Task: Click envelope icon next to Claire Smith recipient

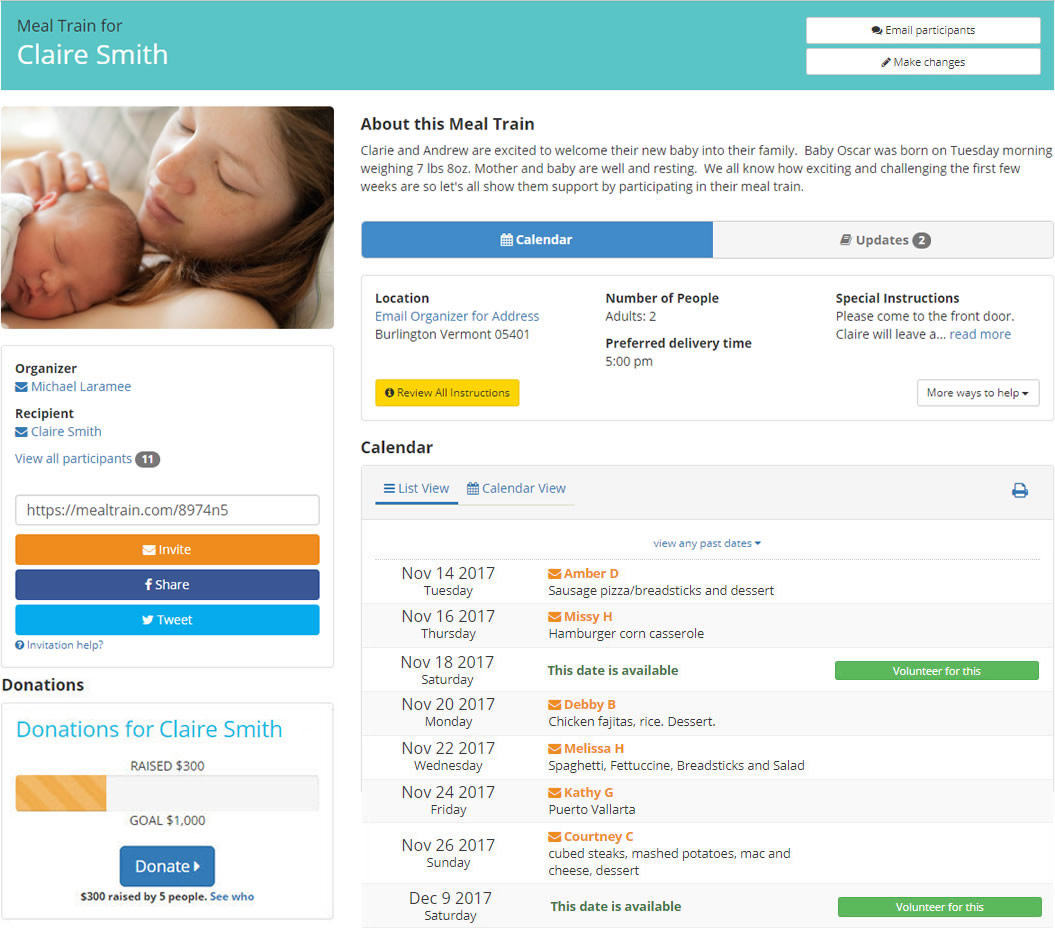Action: pos(21,432)
